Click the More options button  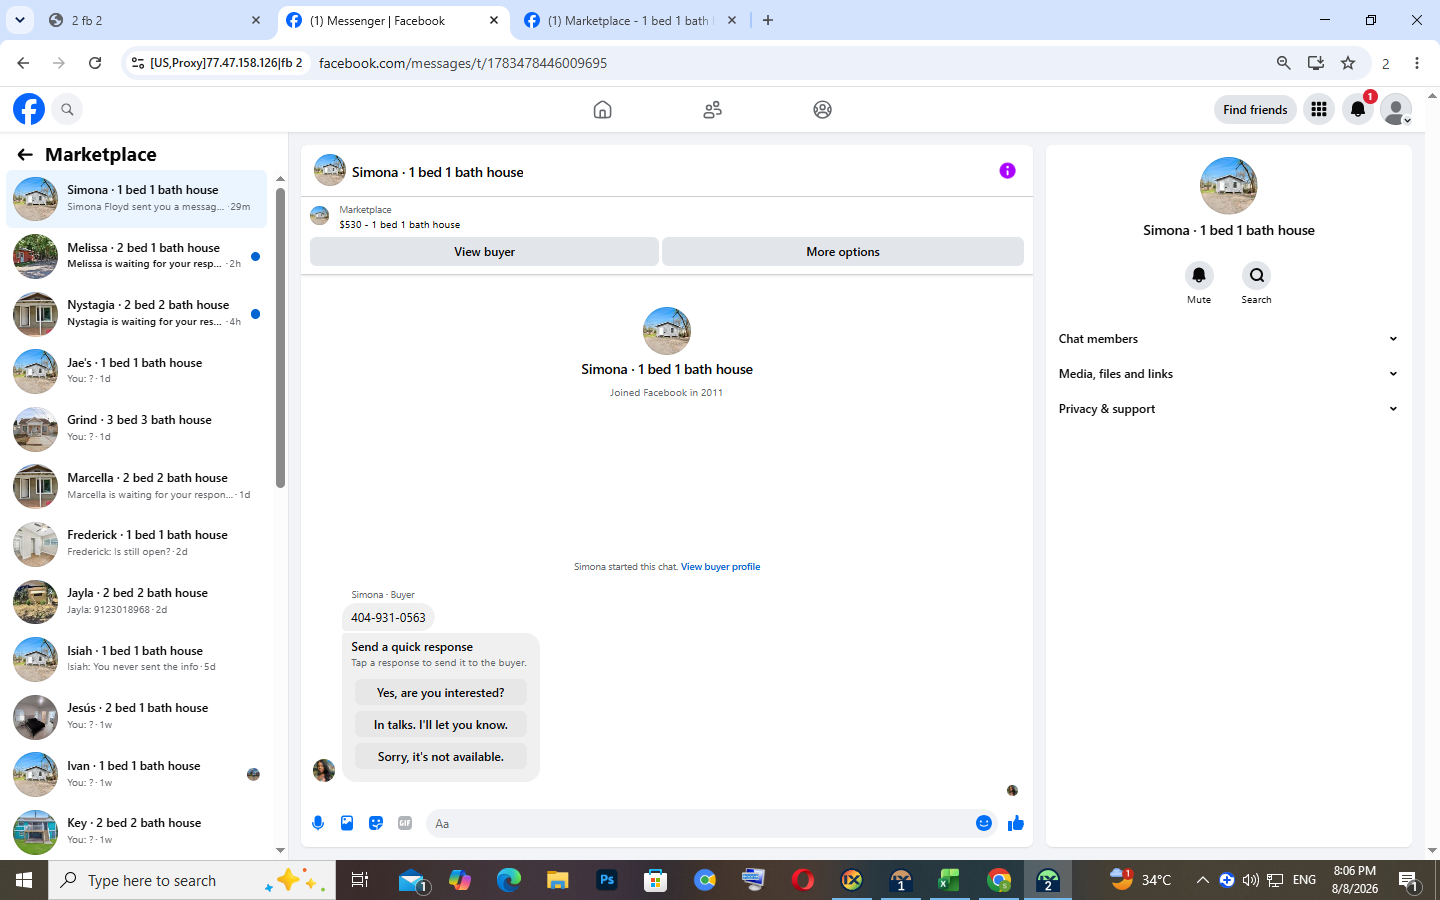843,252
